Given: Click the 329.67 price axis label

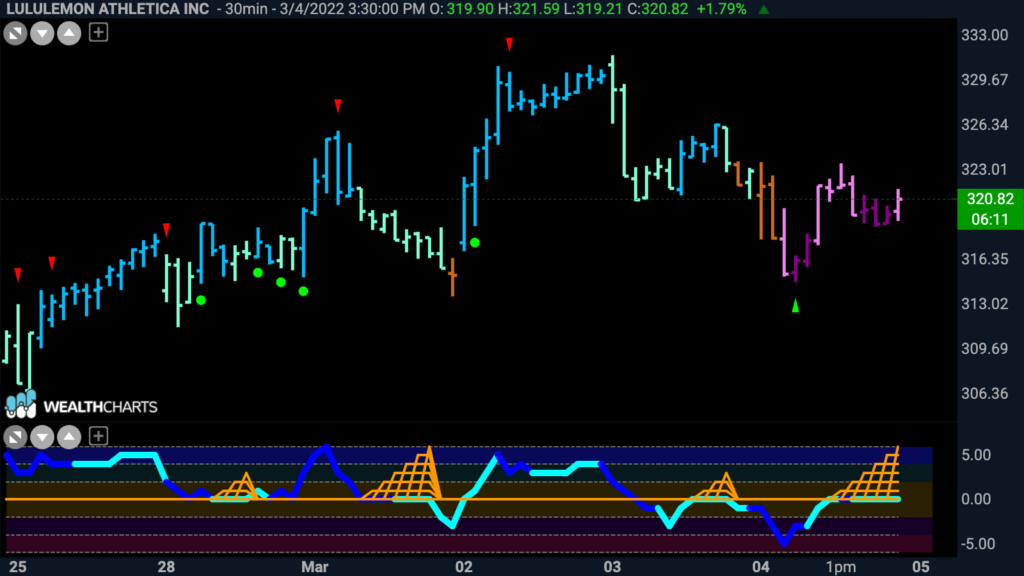Looking at the screenshot, I should coord(984,80).
